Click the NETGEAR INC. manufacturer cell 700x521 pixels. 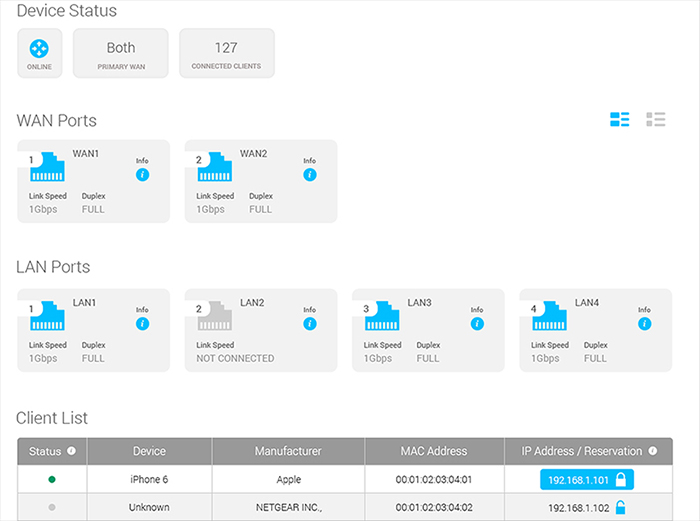pyautogui.click(x=288, y=508)
